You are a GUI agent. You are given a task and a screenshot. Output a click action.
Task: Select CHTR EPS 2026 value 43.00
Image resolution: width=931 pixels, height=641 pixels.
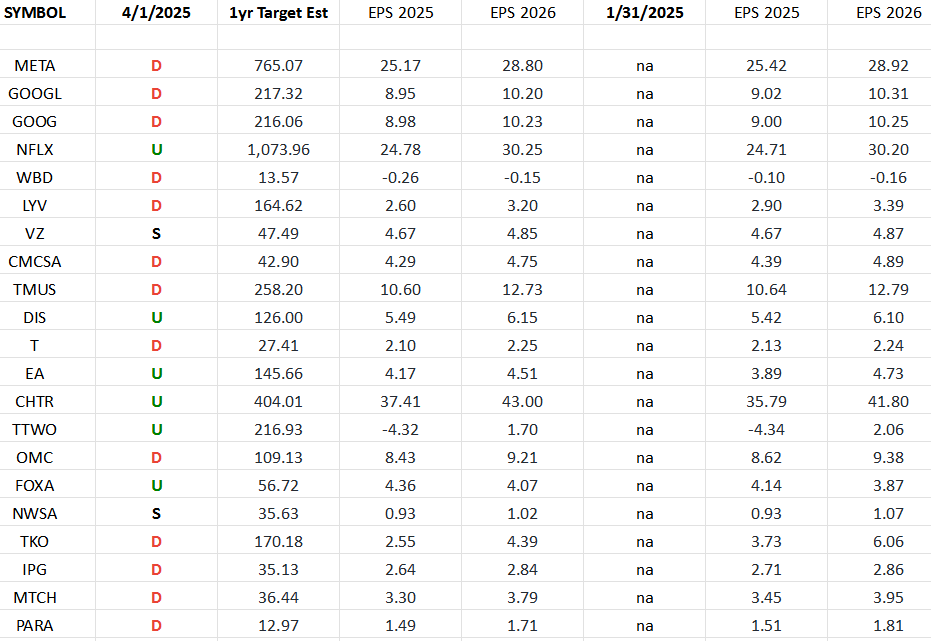(522, 401)
